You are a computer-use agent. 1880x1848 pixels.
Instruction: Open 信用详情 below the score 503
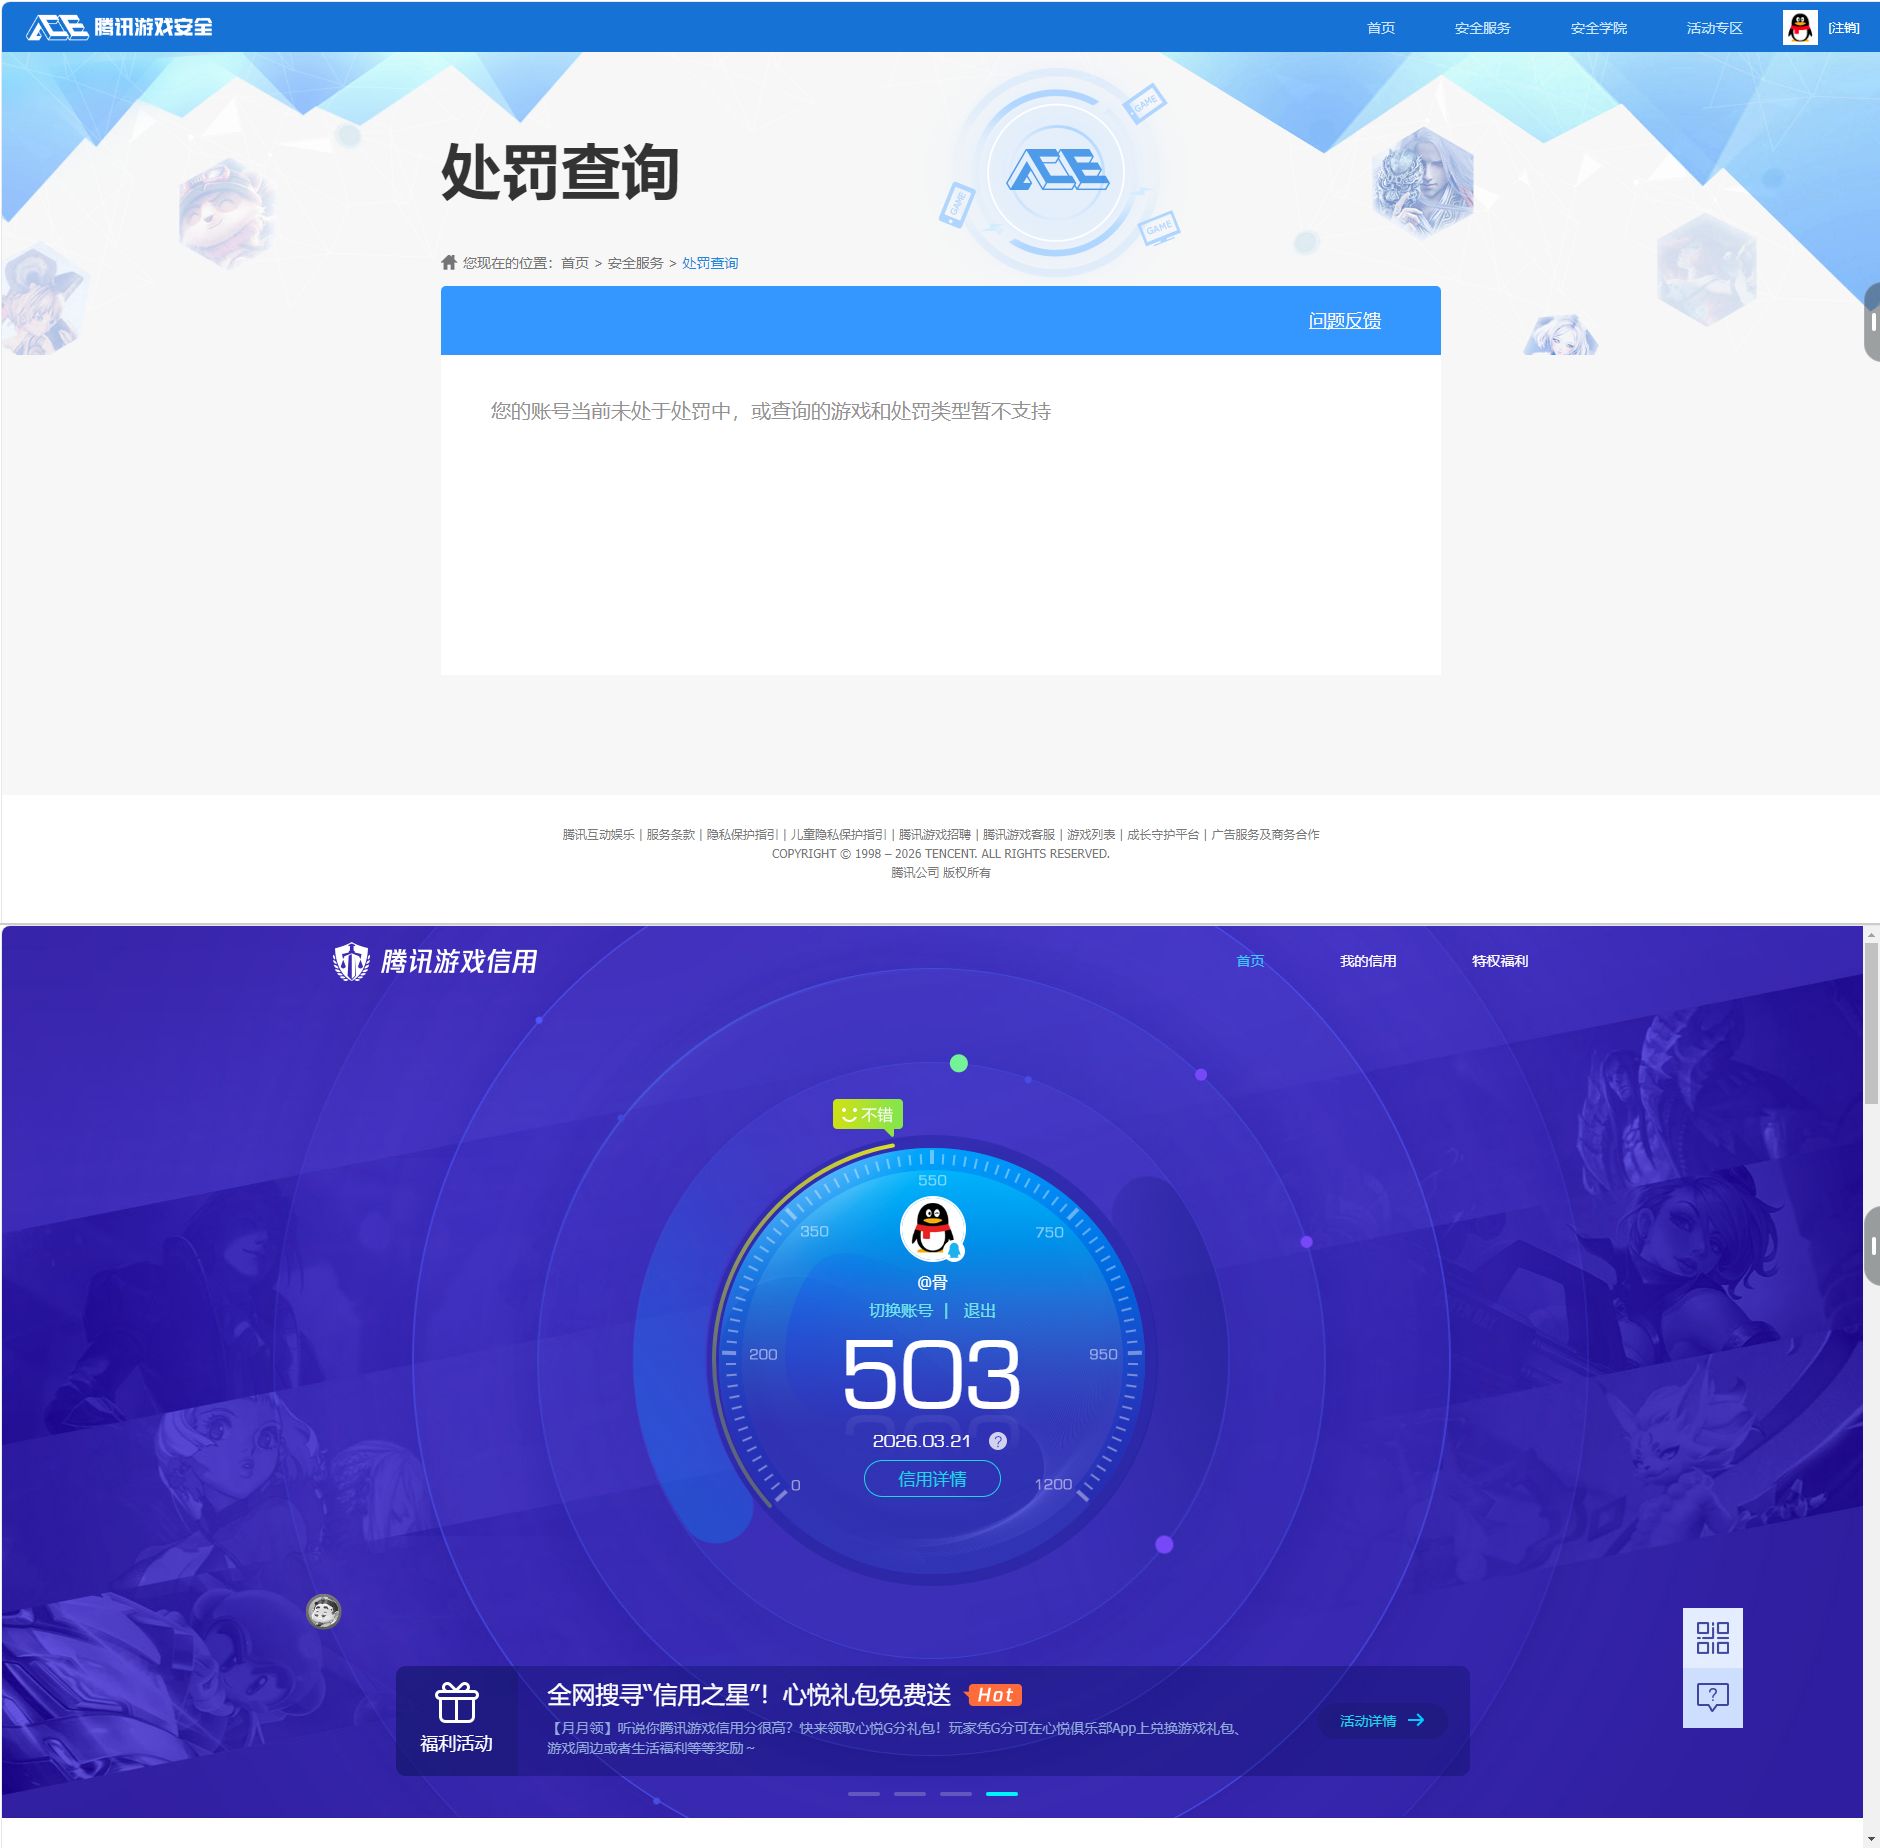point(932,1477)
